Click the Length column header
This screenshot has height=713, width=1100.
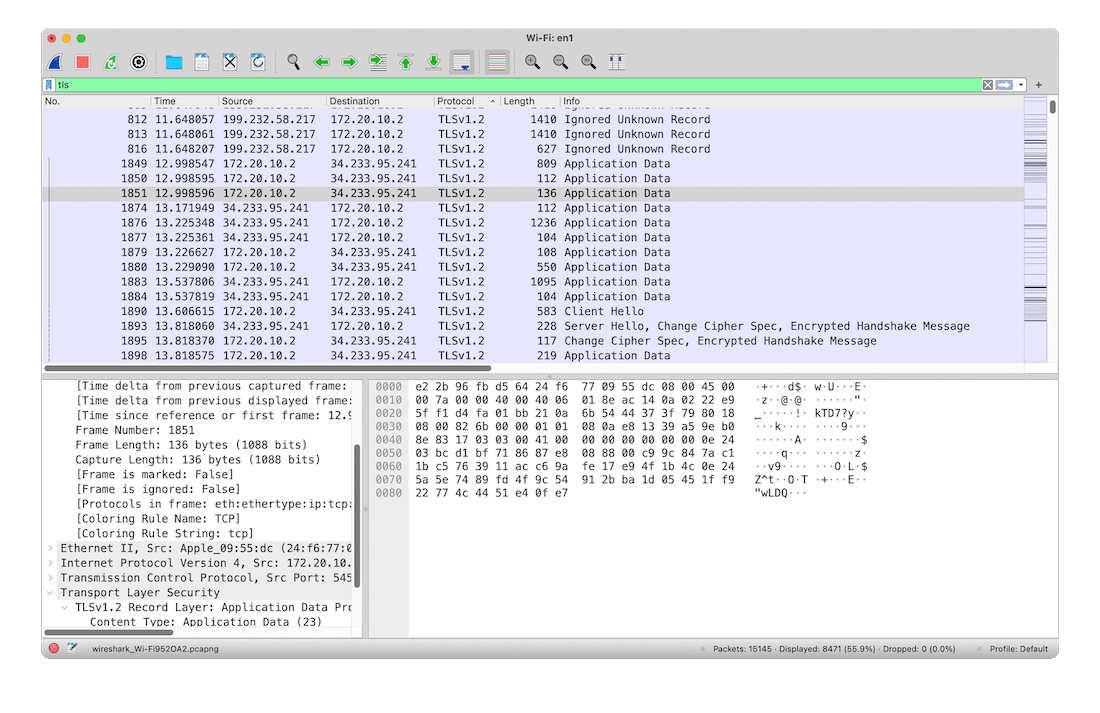pos(520,101)
